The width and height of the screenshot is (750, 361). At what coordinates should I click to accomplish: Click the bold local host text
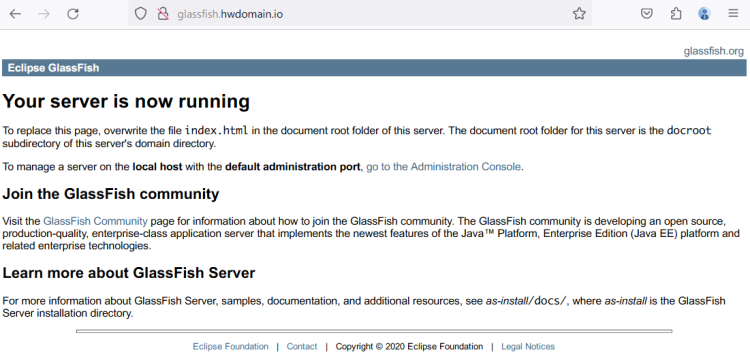coord(157,167)
